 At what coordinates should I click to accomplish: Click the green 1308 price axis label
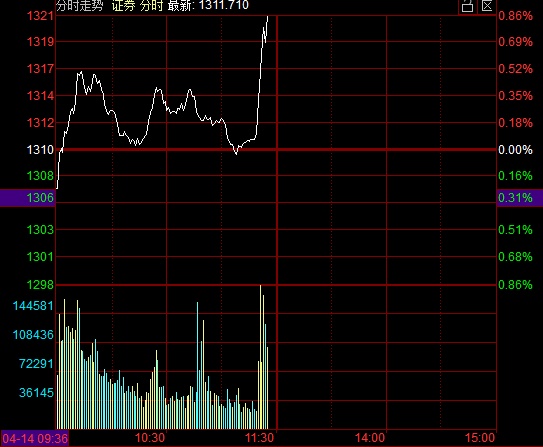[x=41, y=176]
